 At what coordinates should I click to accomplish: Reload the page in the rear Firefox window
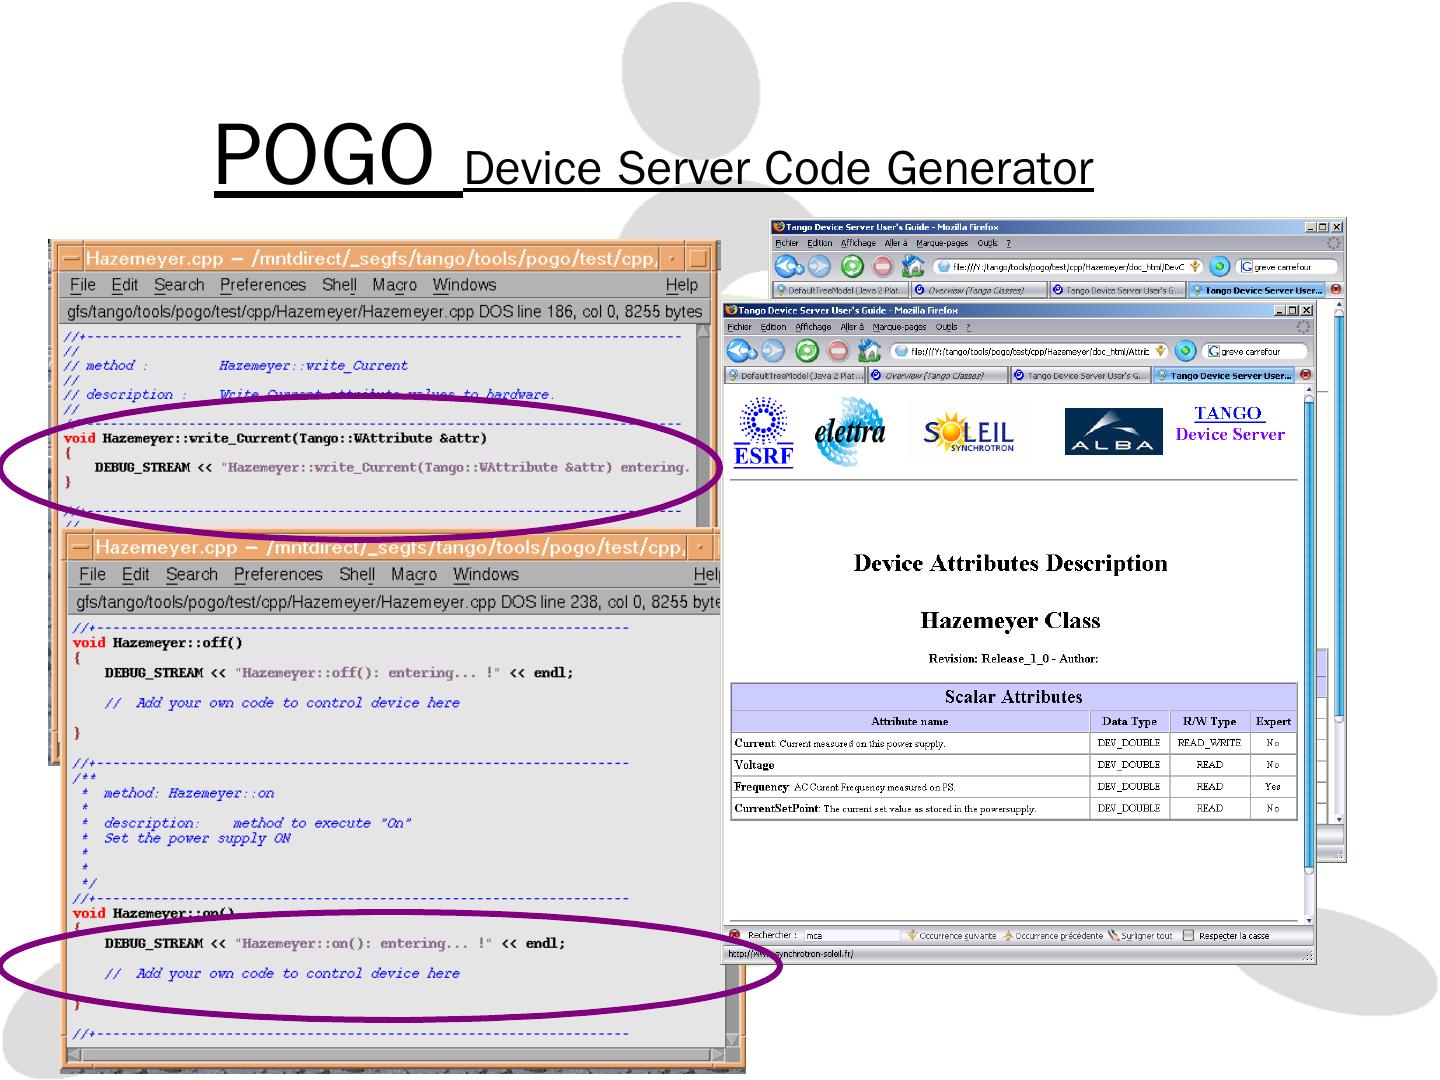point(852,267)
